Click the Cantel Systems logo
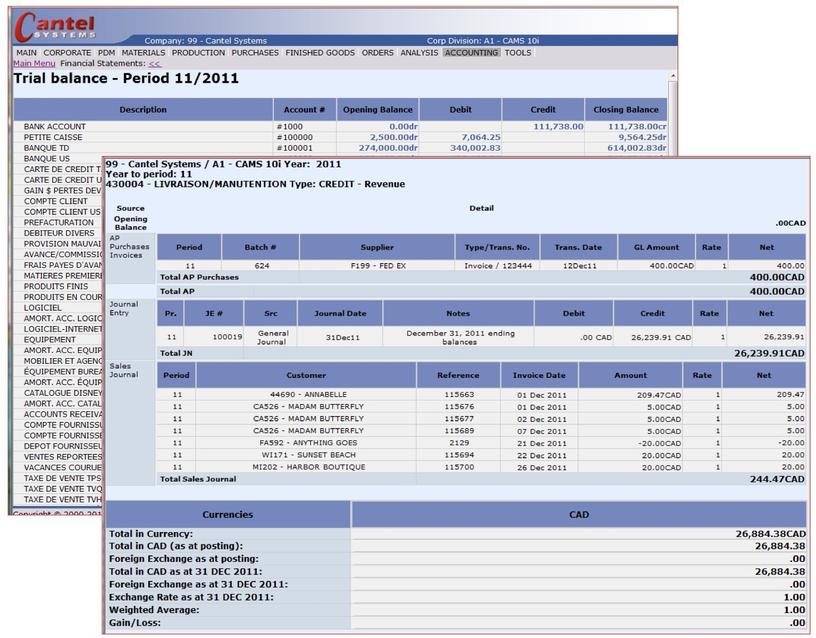This screenshot has height=638, width=816. [55, 27]
